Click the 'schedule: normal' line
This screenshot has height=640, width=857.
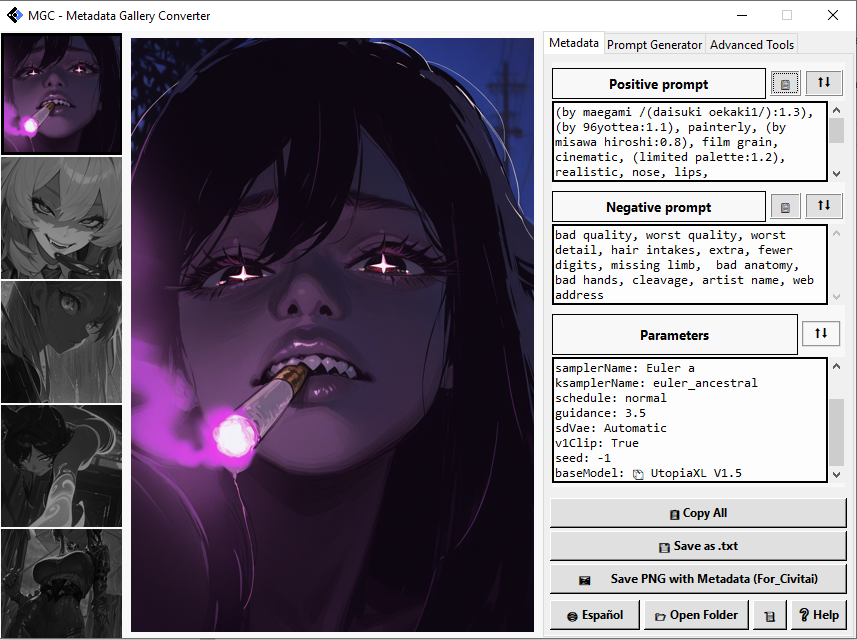pos(611,398)
